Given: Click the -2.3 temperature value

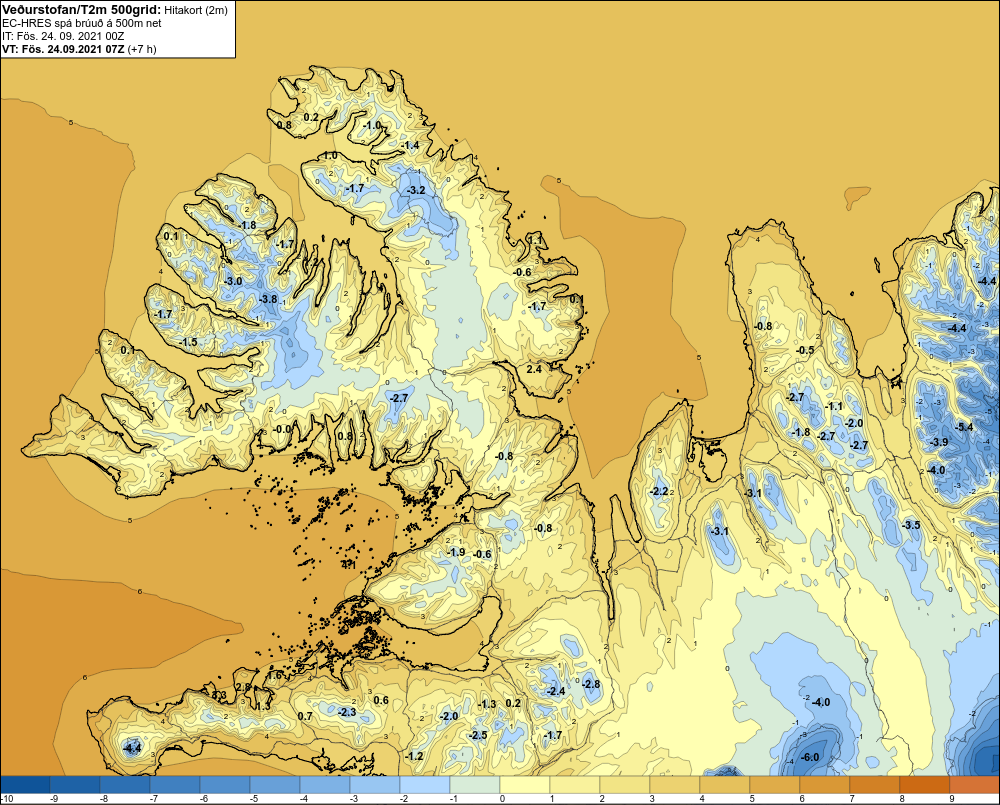Looking at the screenshot, I should (347, 712).
